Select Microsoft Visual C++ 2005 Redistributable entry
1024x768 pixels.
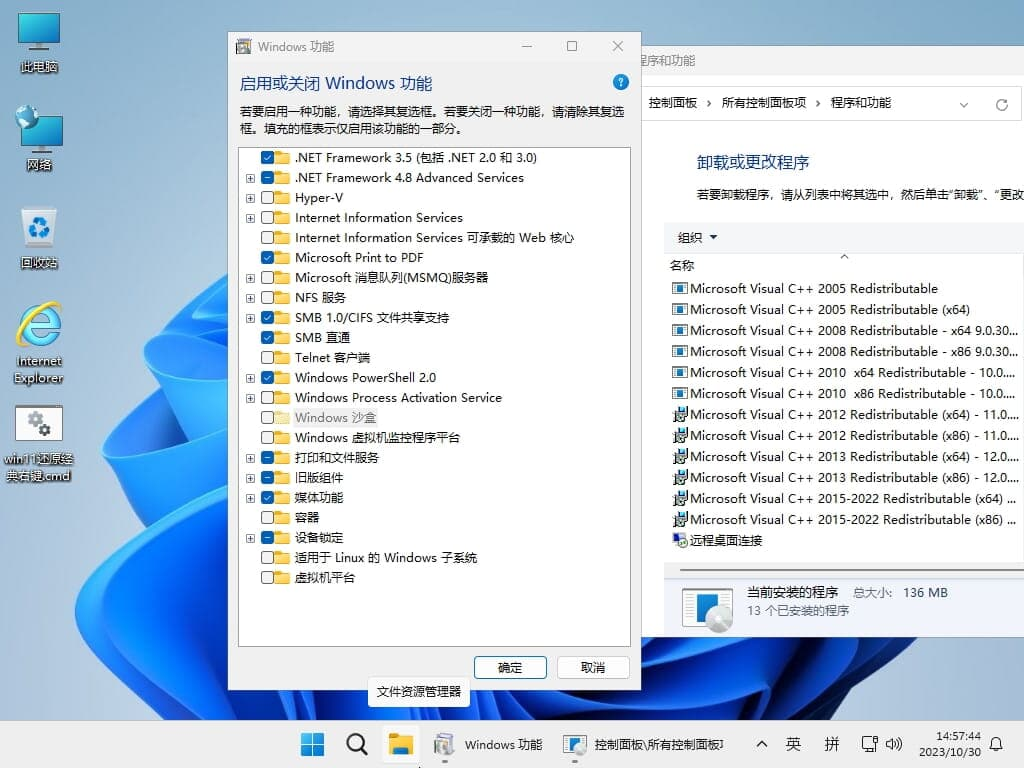click(812, 288)
